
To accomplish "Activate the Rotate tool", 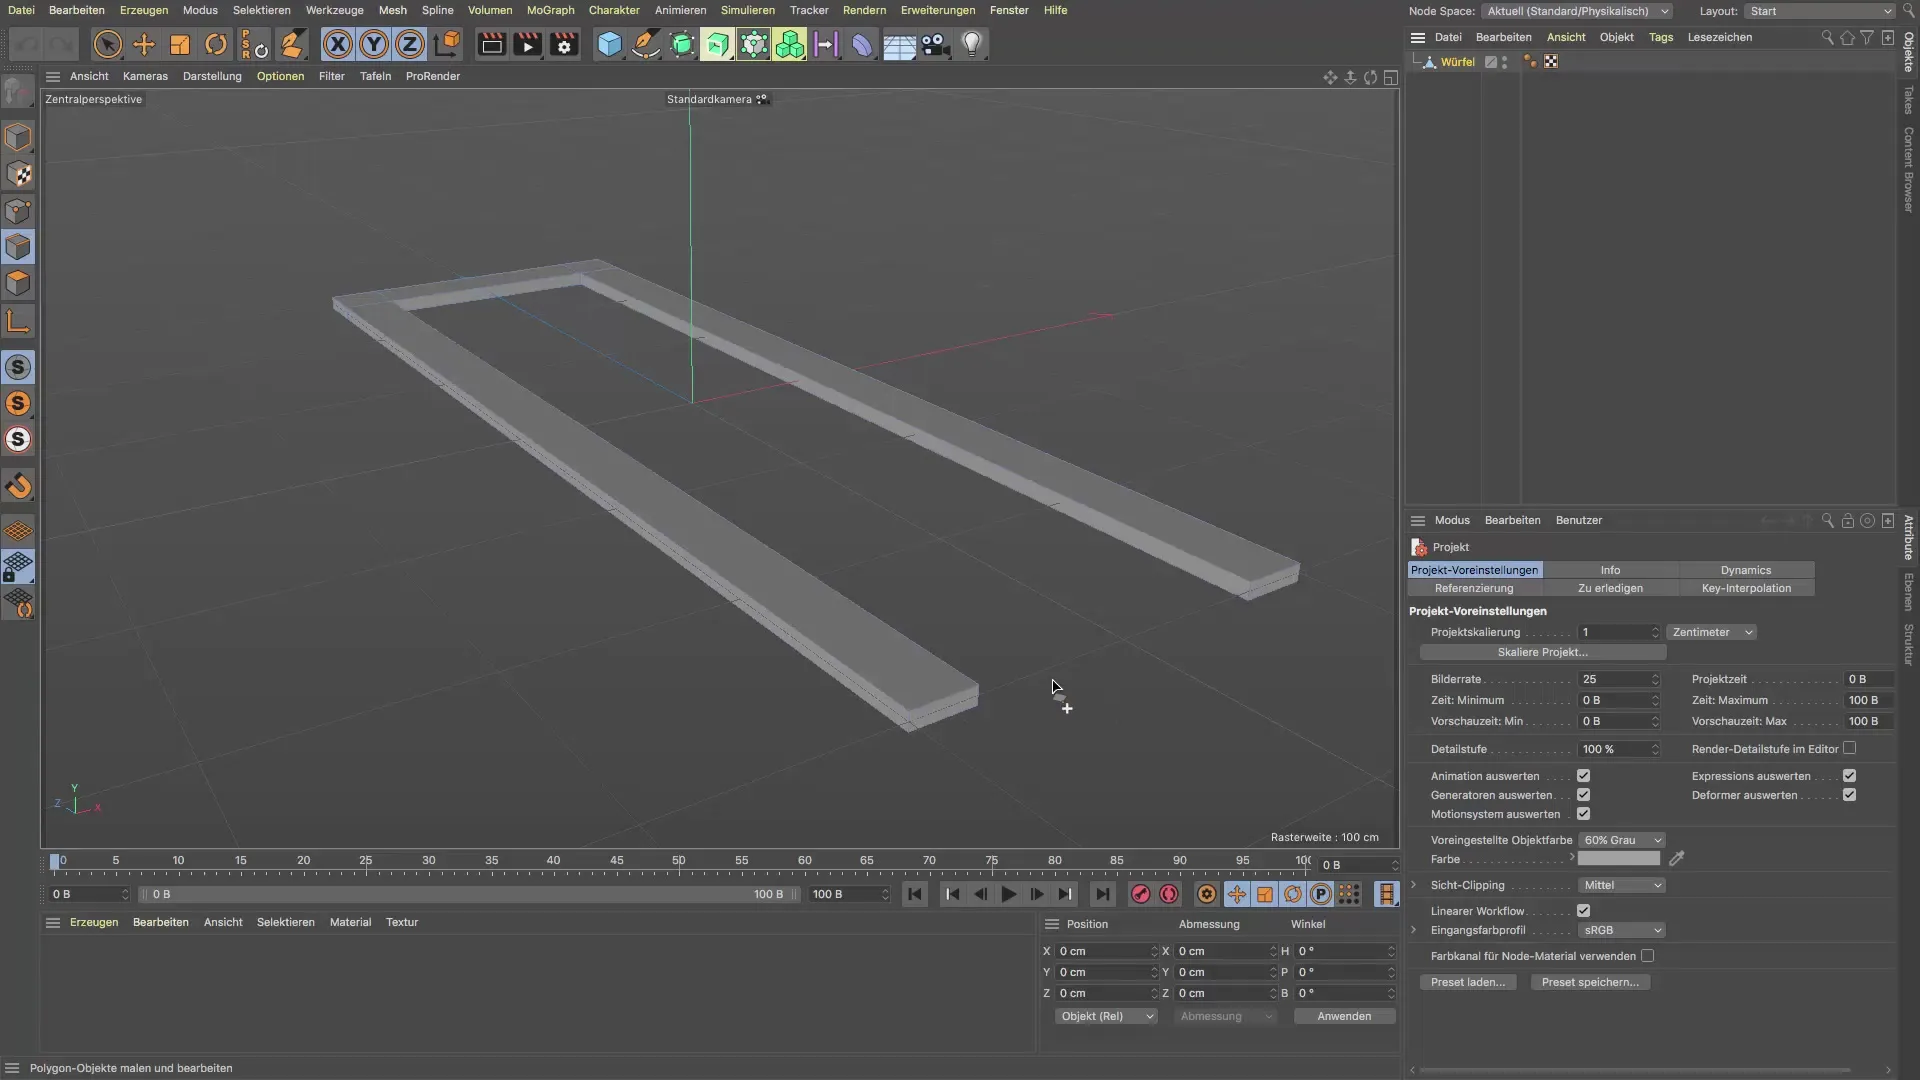I will 216,44.
